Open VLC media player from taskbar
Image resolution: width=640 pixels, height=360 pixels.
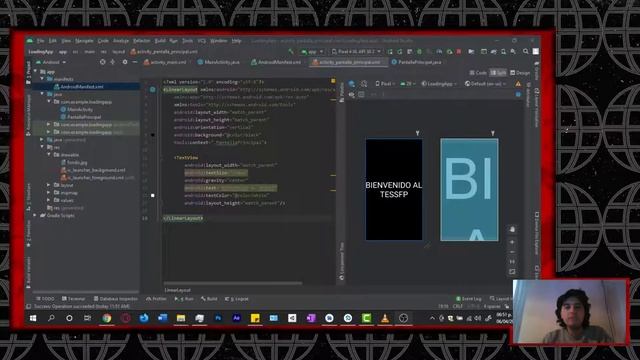tap(385, 318)
